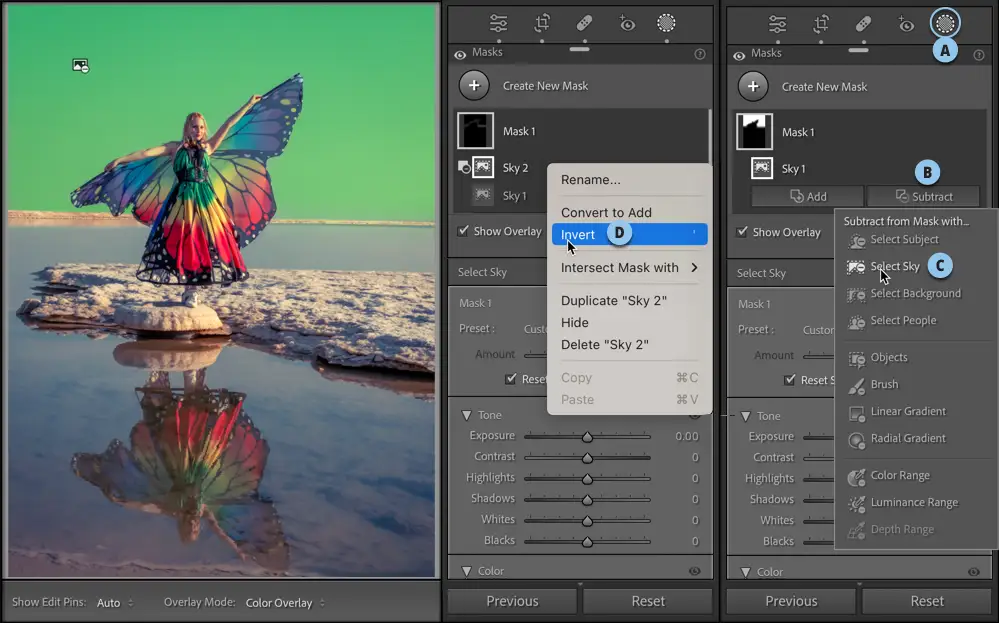
Task: Open Masking tool in middle panel
Action: click(666, 24)
